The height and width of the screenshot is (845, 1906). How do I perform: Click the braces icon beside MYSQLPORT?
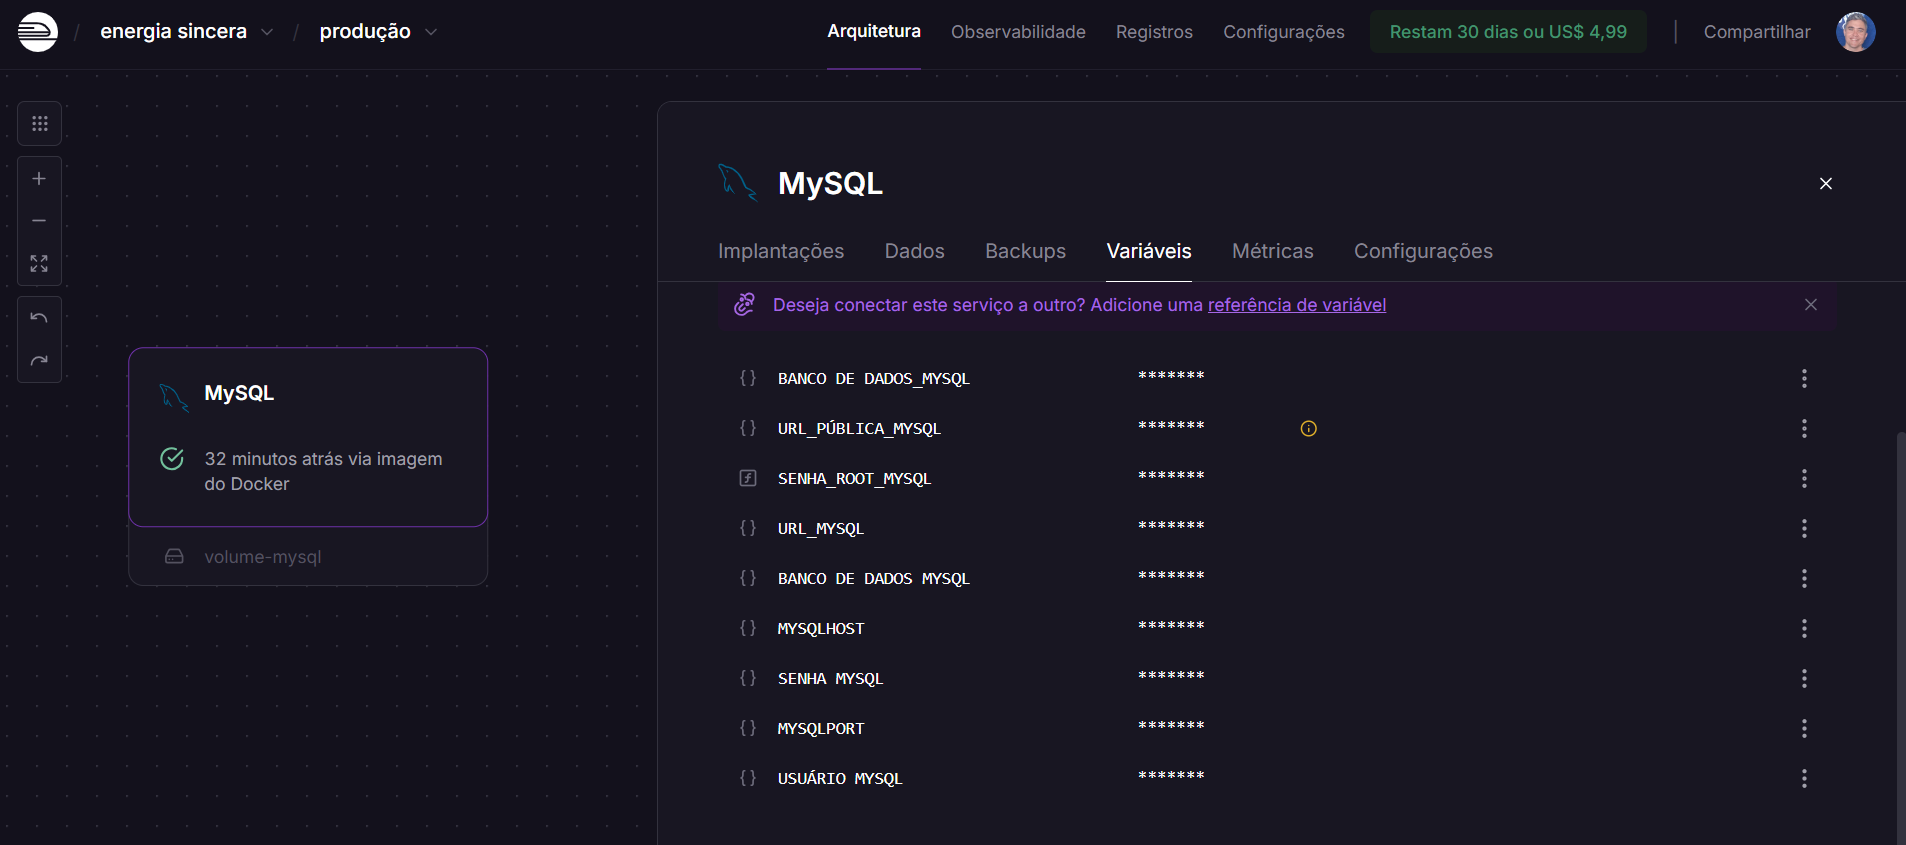(x=748, y=727)
